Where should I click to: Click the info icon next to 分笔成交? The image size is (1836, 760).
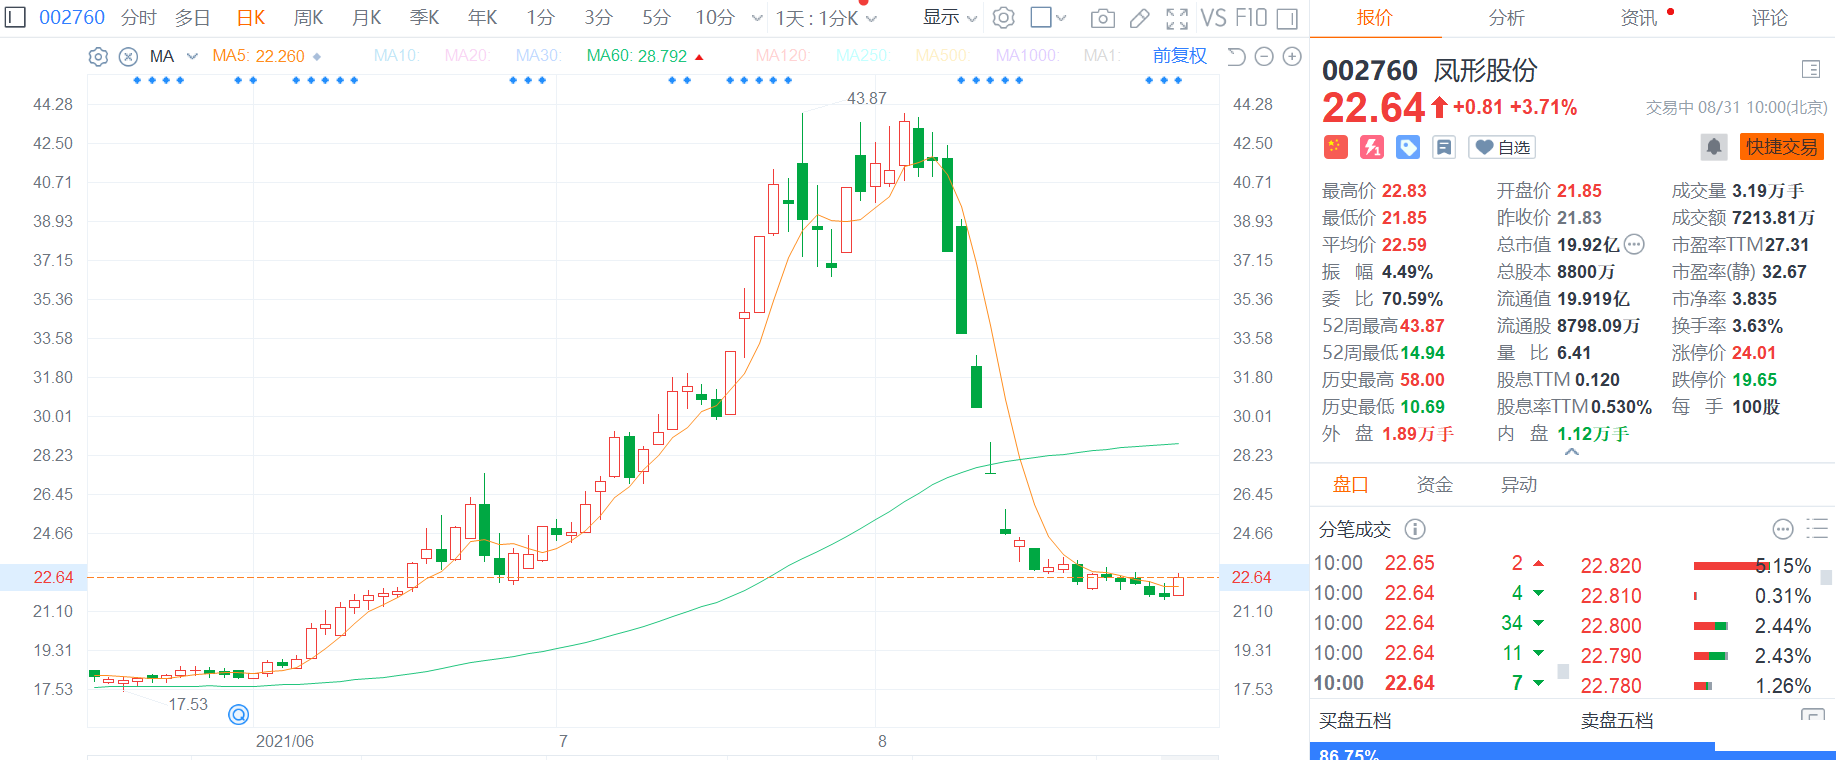tap(1415, 529)
